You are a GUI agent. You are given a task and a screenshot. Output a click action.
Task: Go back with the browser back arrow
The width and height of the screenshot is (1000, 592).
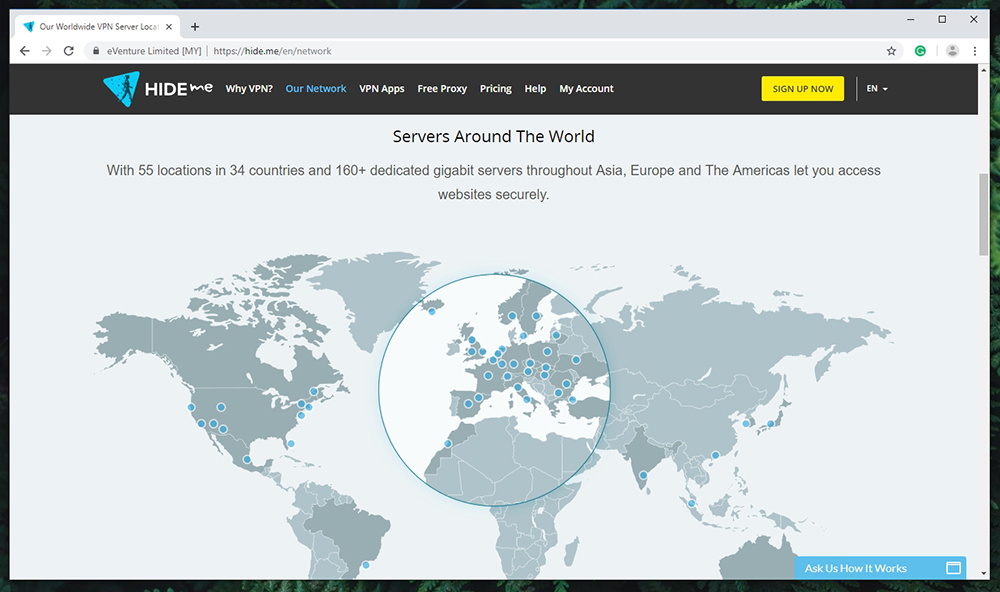coord(24,51)
